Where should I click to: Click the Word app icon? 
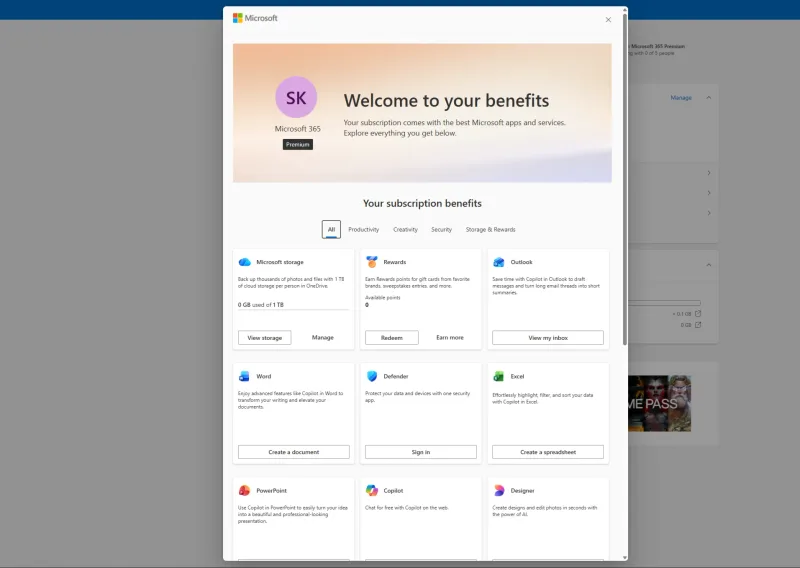tap(244, 376)
